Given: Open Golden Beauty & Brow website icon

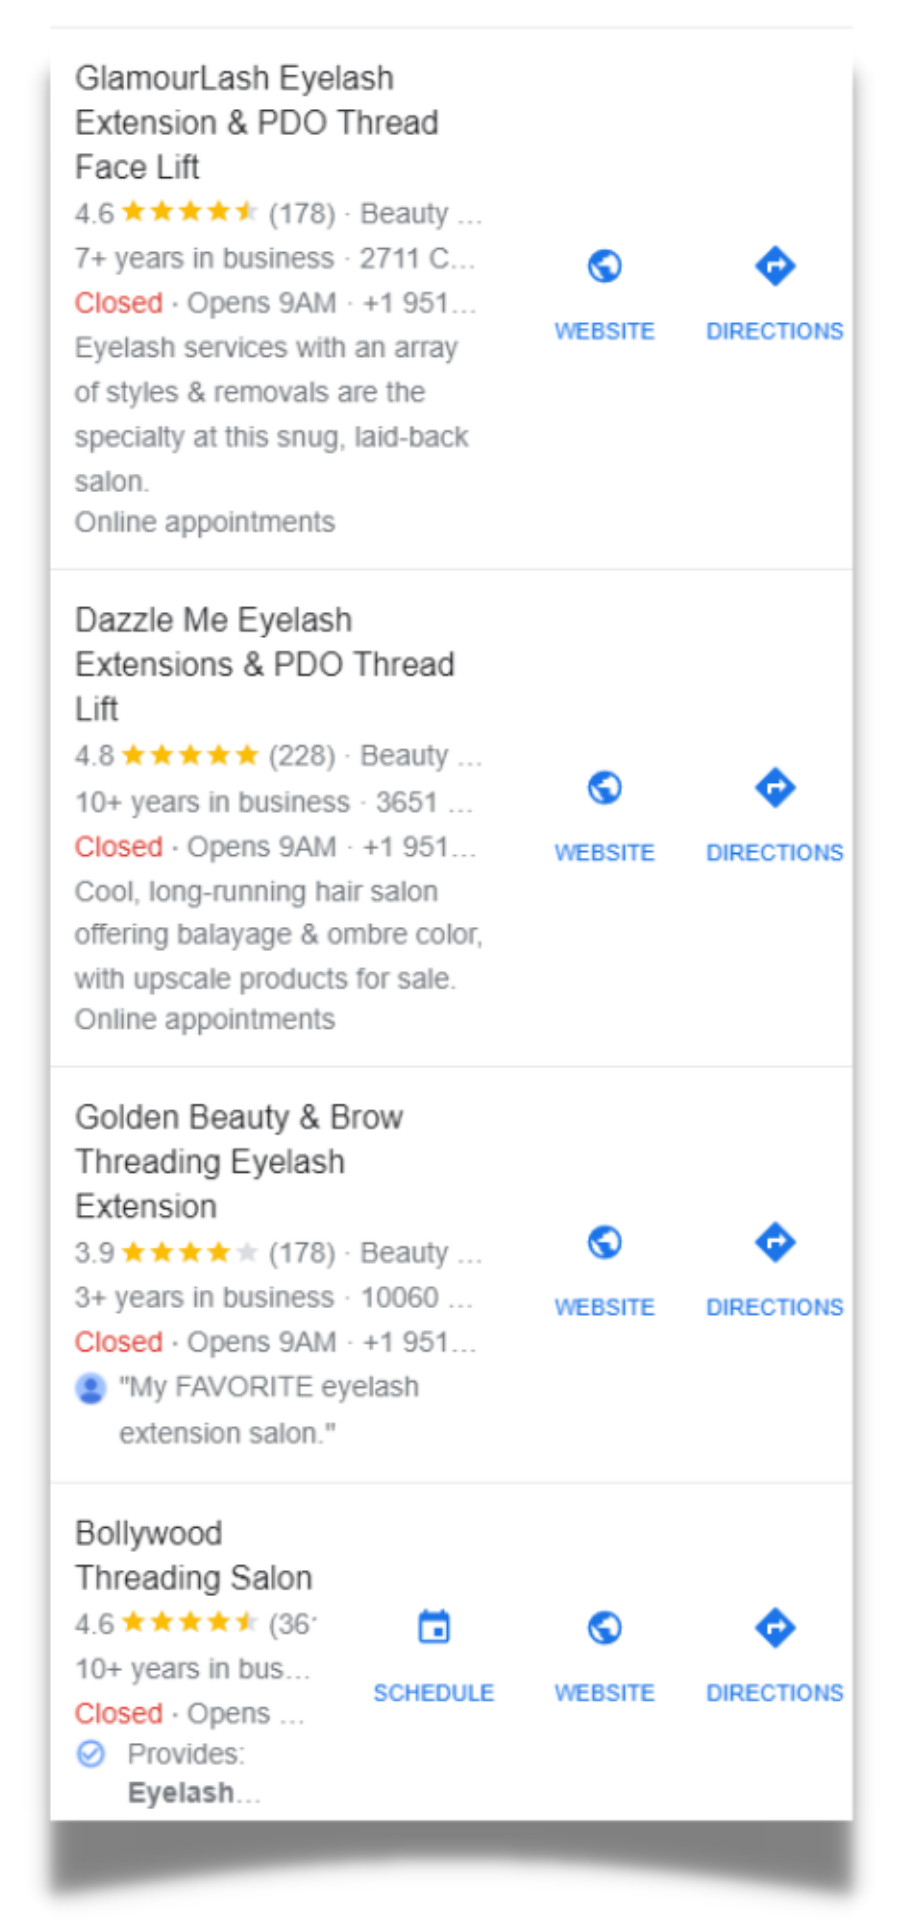Looking at the screenshot, I should coord(604,1242).
